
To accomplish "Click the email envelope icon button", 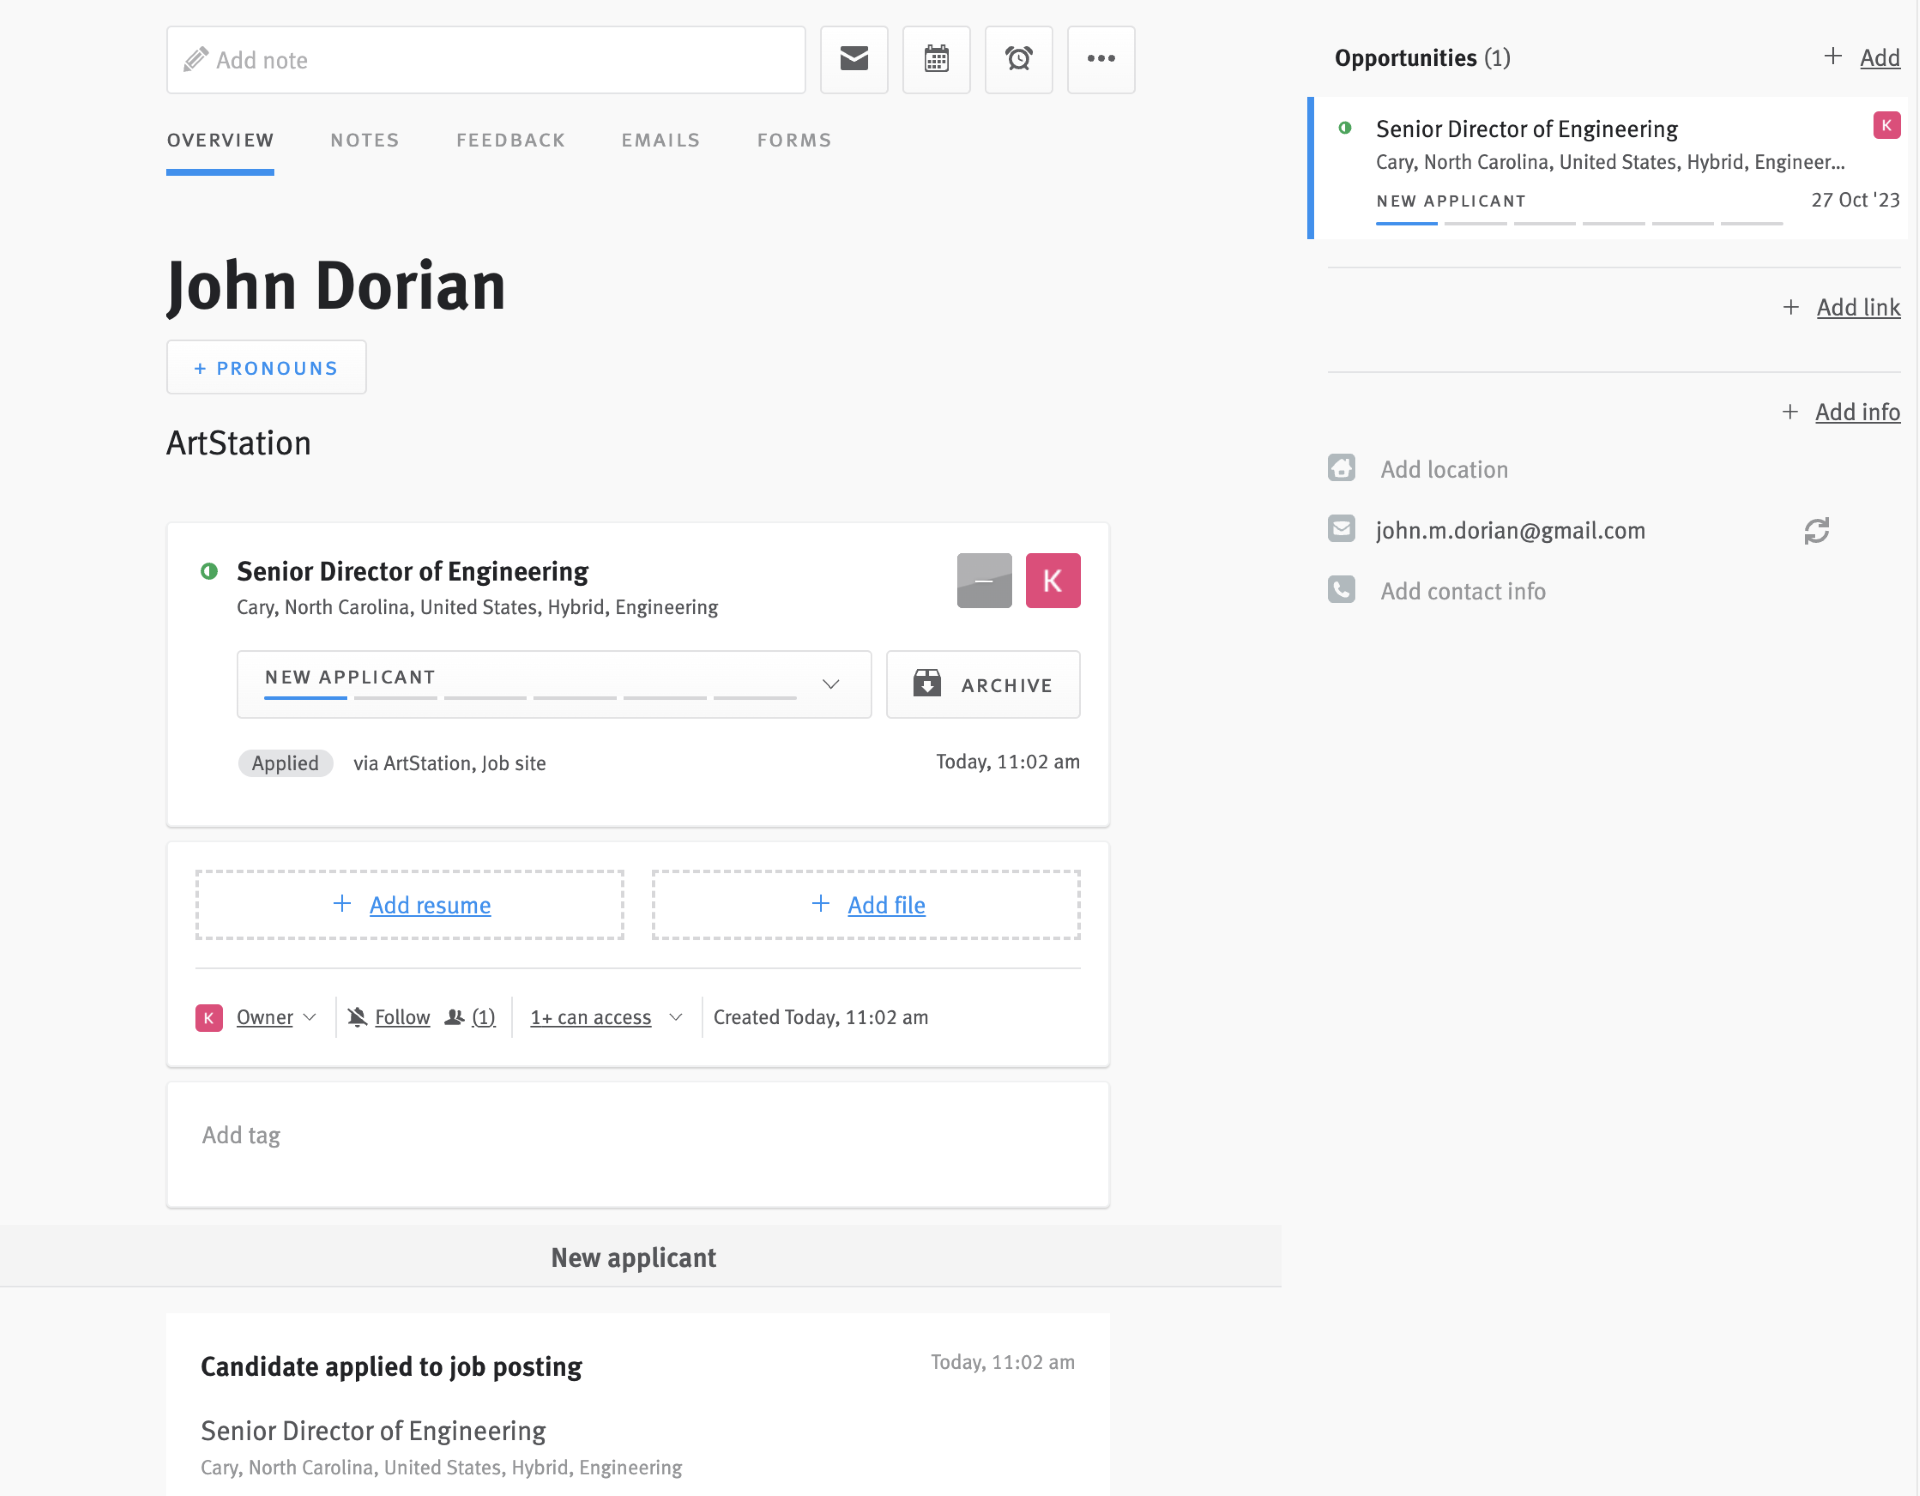I will tap(854, 59).
